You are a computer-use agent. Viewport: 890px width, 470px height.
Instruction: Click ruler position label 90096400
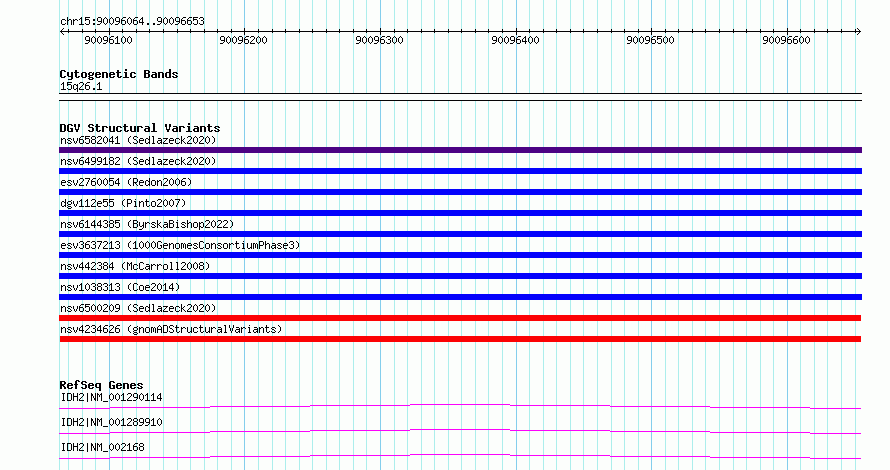(515, 40)
